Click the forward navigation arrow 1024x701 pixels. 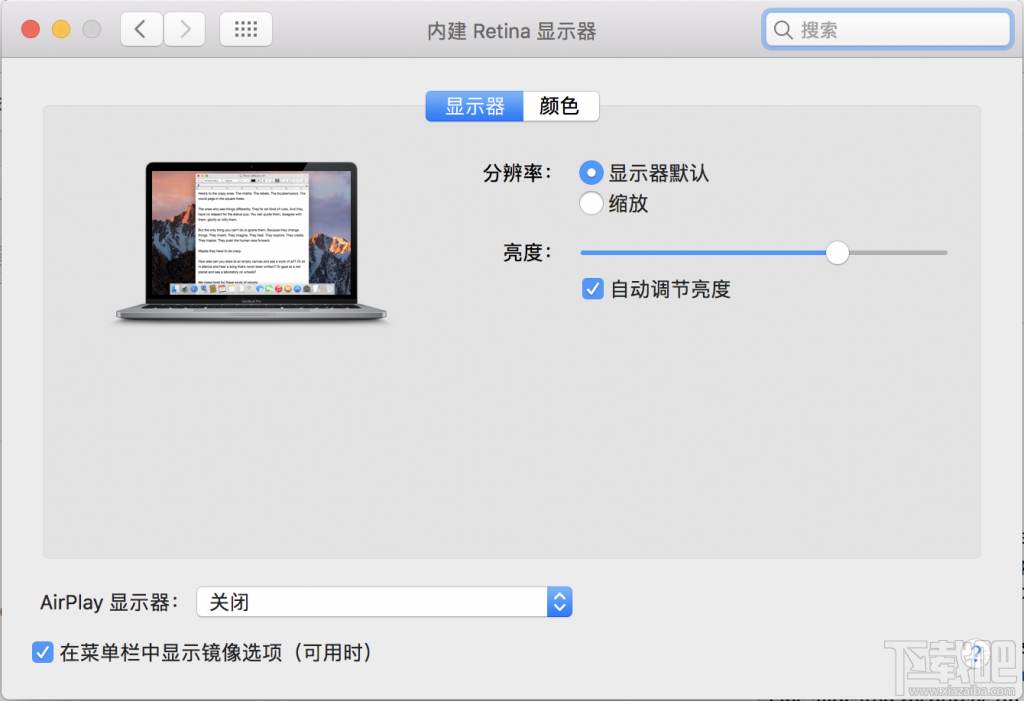tap(184, 29)
